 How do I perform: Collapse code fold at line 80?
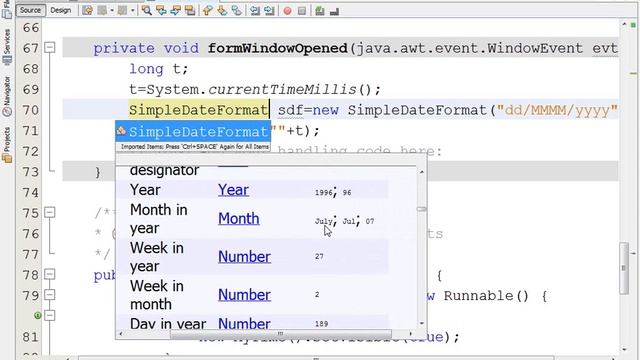49,315
